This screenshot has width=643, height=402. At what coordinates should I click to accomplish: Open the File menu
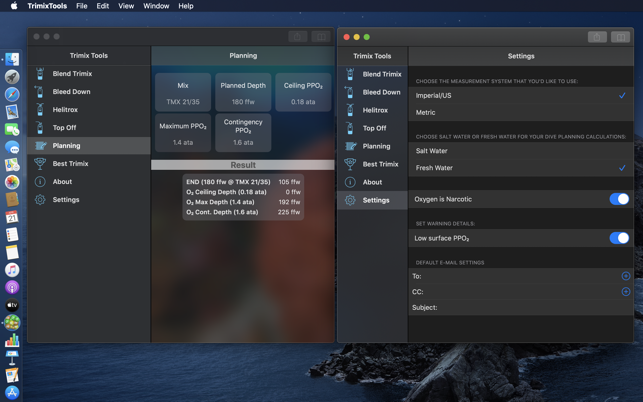[x=82, y=6]
